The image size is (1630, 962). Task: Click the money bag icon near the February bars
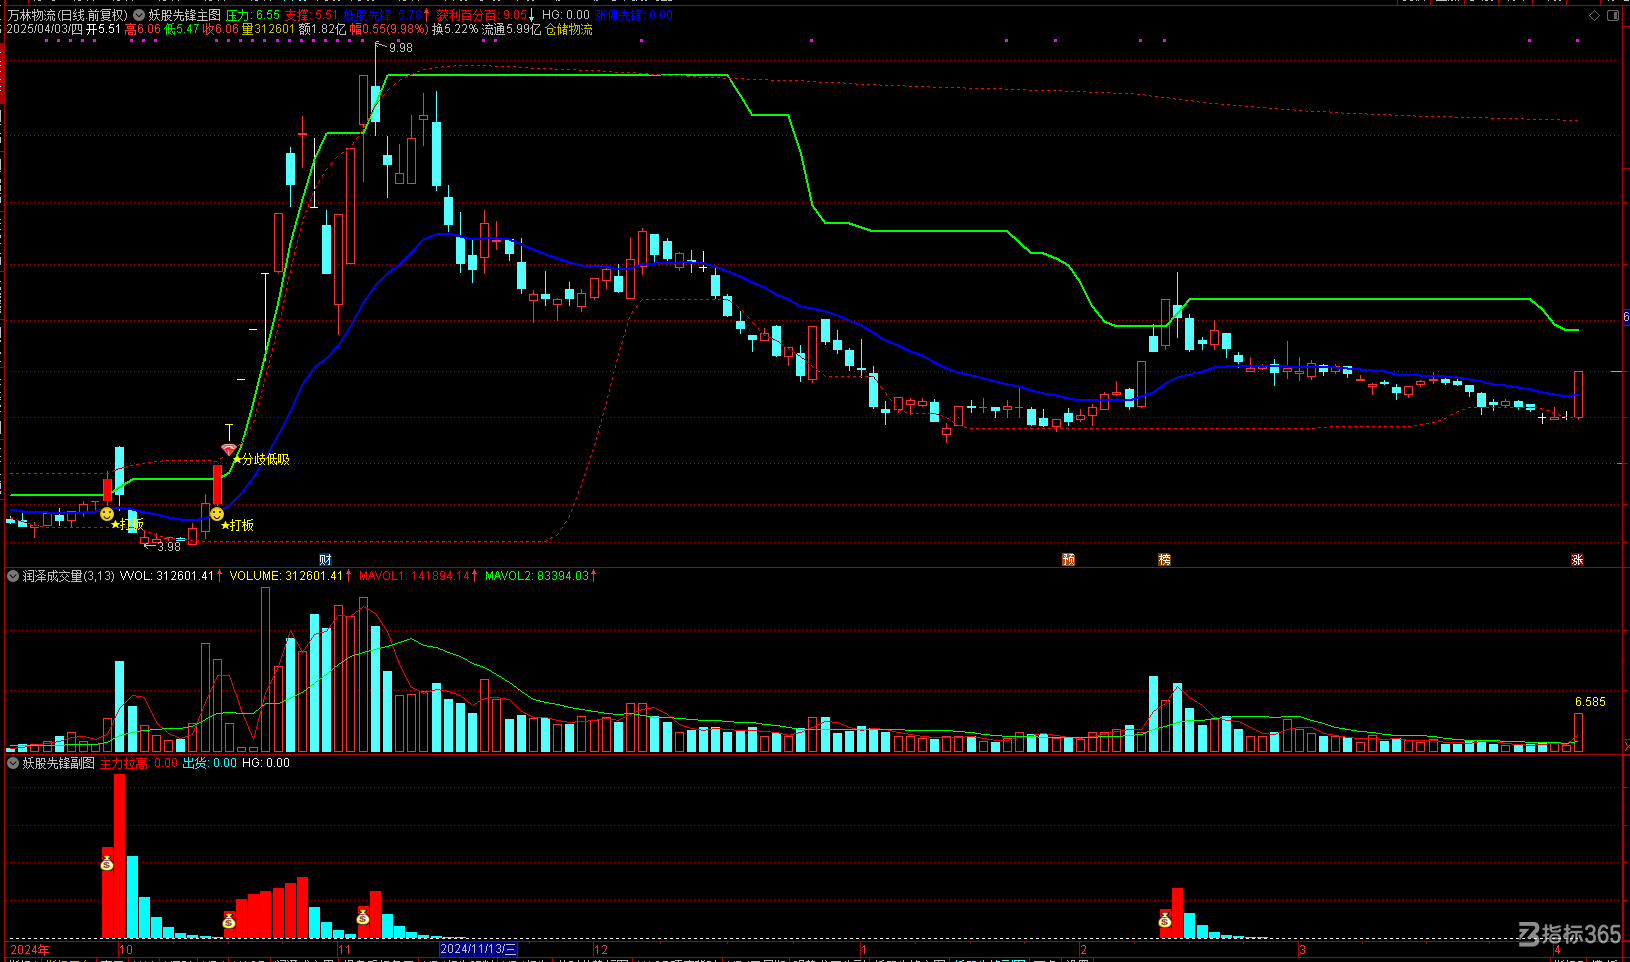[1165, 919]
